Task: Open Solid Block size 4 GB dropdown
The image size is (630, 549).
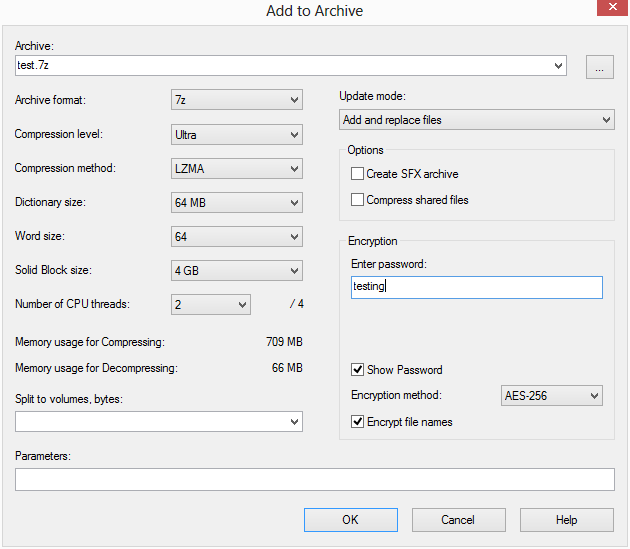Action: [237, 270]
